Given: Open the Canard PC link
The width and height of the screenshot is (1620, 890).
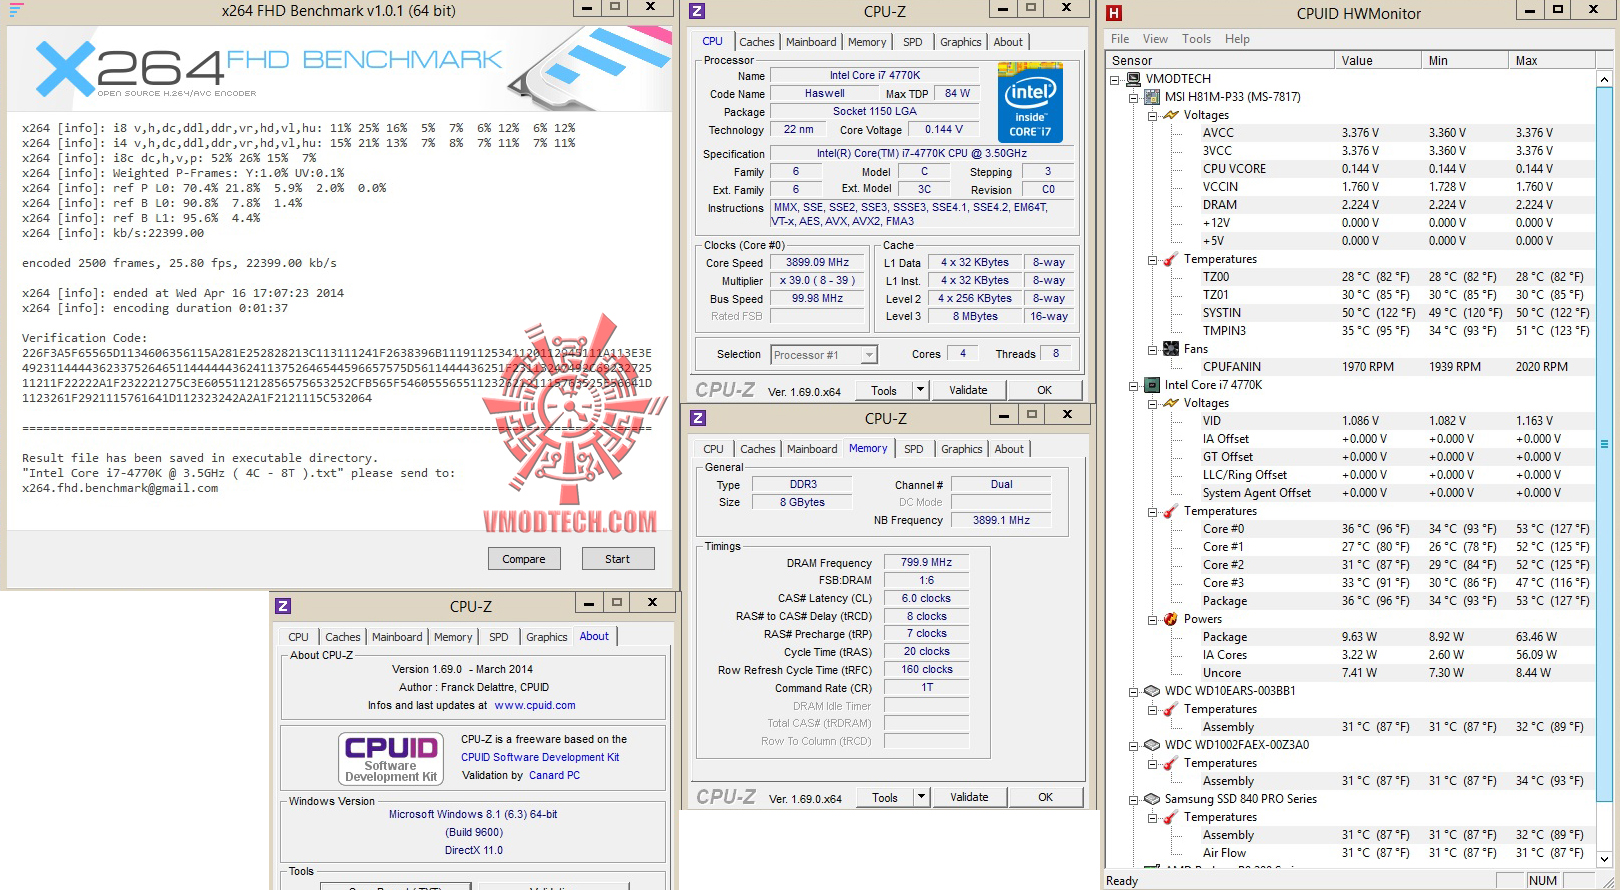Looking at the screenshot, I should click(554, 775).
